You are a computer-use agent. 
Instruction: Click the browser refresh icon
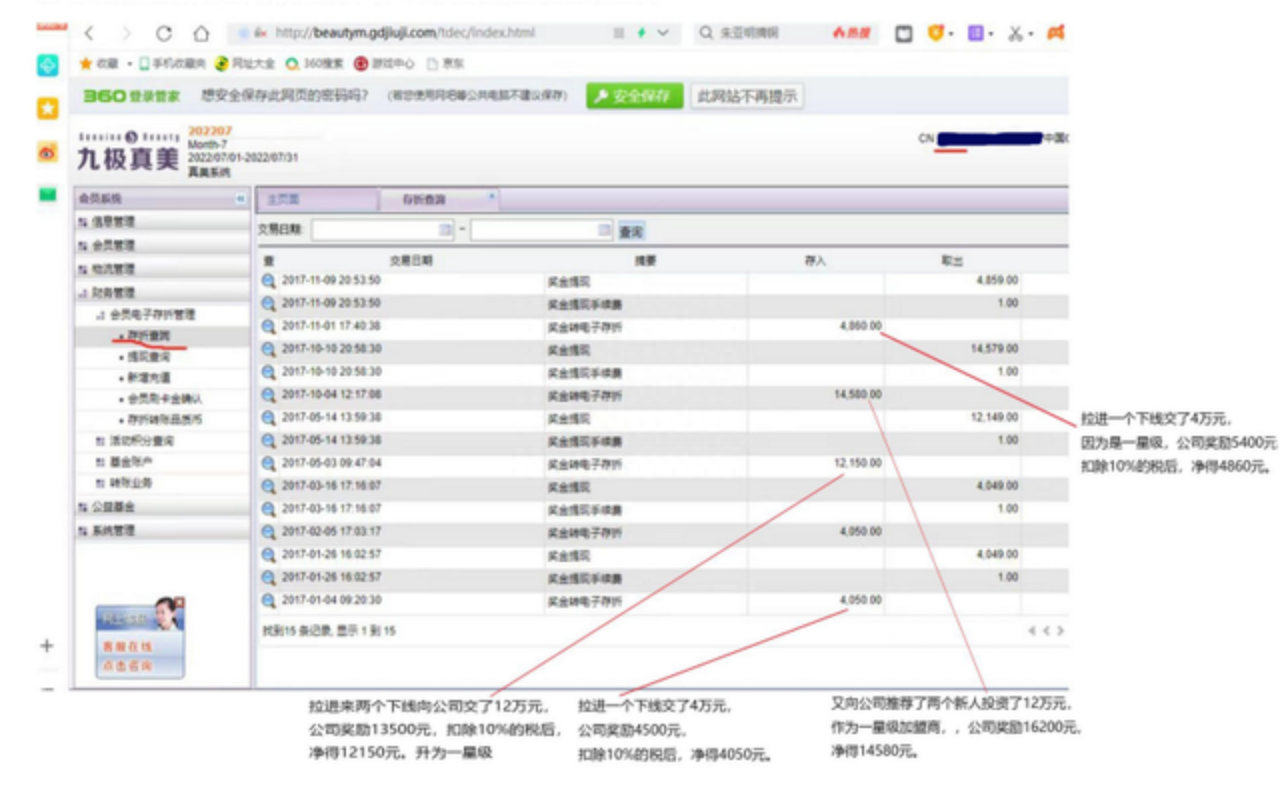click(x=164, y=34)
